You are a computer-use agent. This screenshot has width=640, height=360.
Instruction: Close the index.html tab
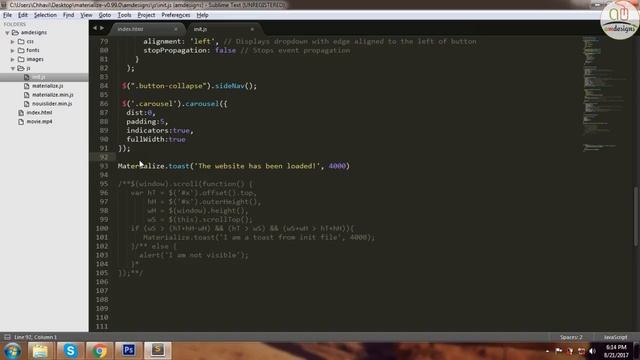[176, 29]
